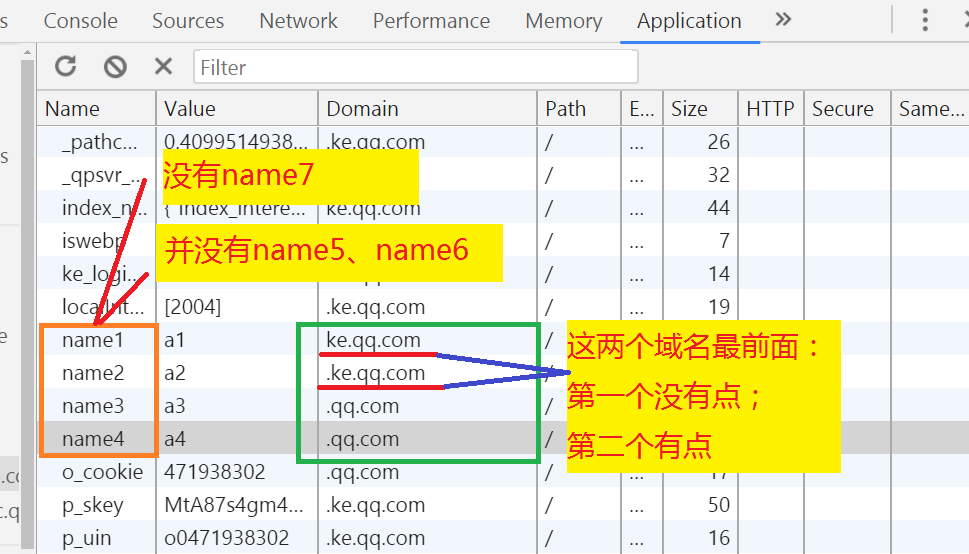Click the clear all cookies icon

click(x=115, y=67)
